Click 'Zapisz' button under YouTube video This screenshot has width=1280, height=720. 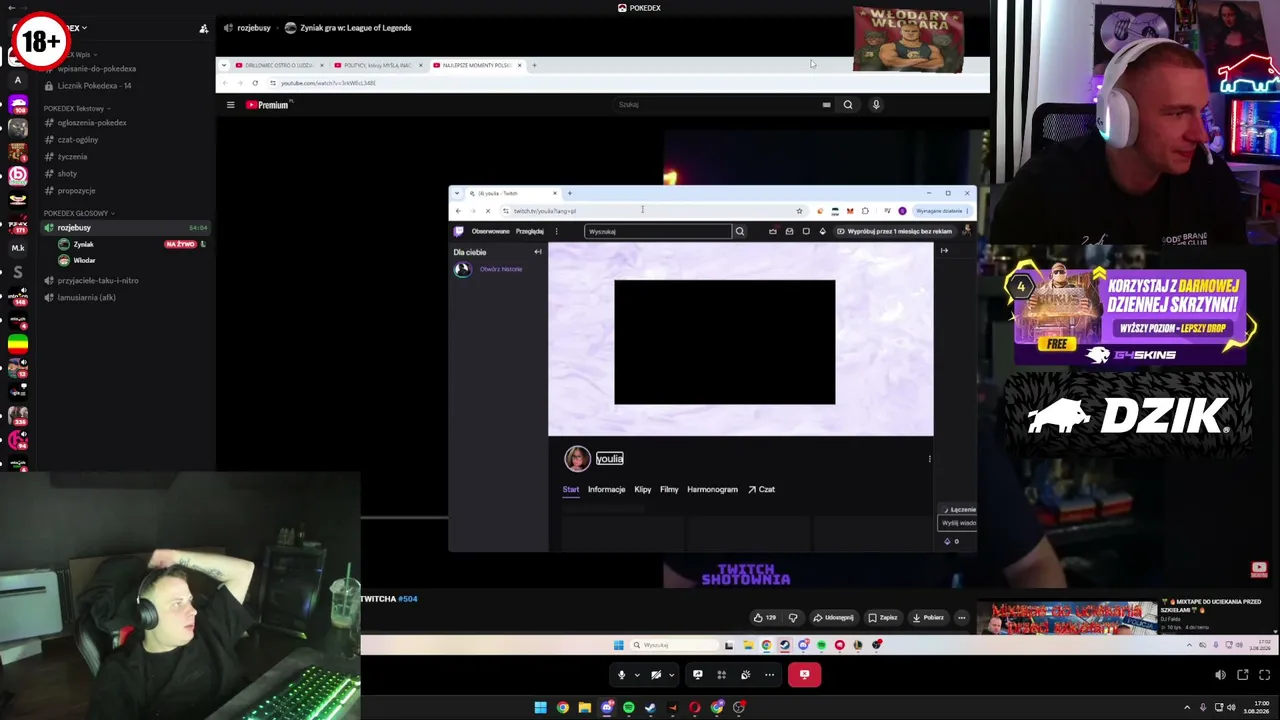click(x=883, y=617)
